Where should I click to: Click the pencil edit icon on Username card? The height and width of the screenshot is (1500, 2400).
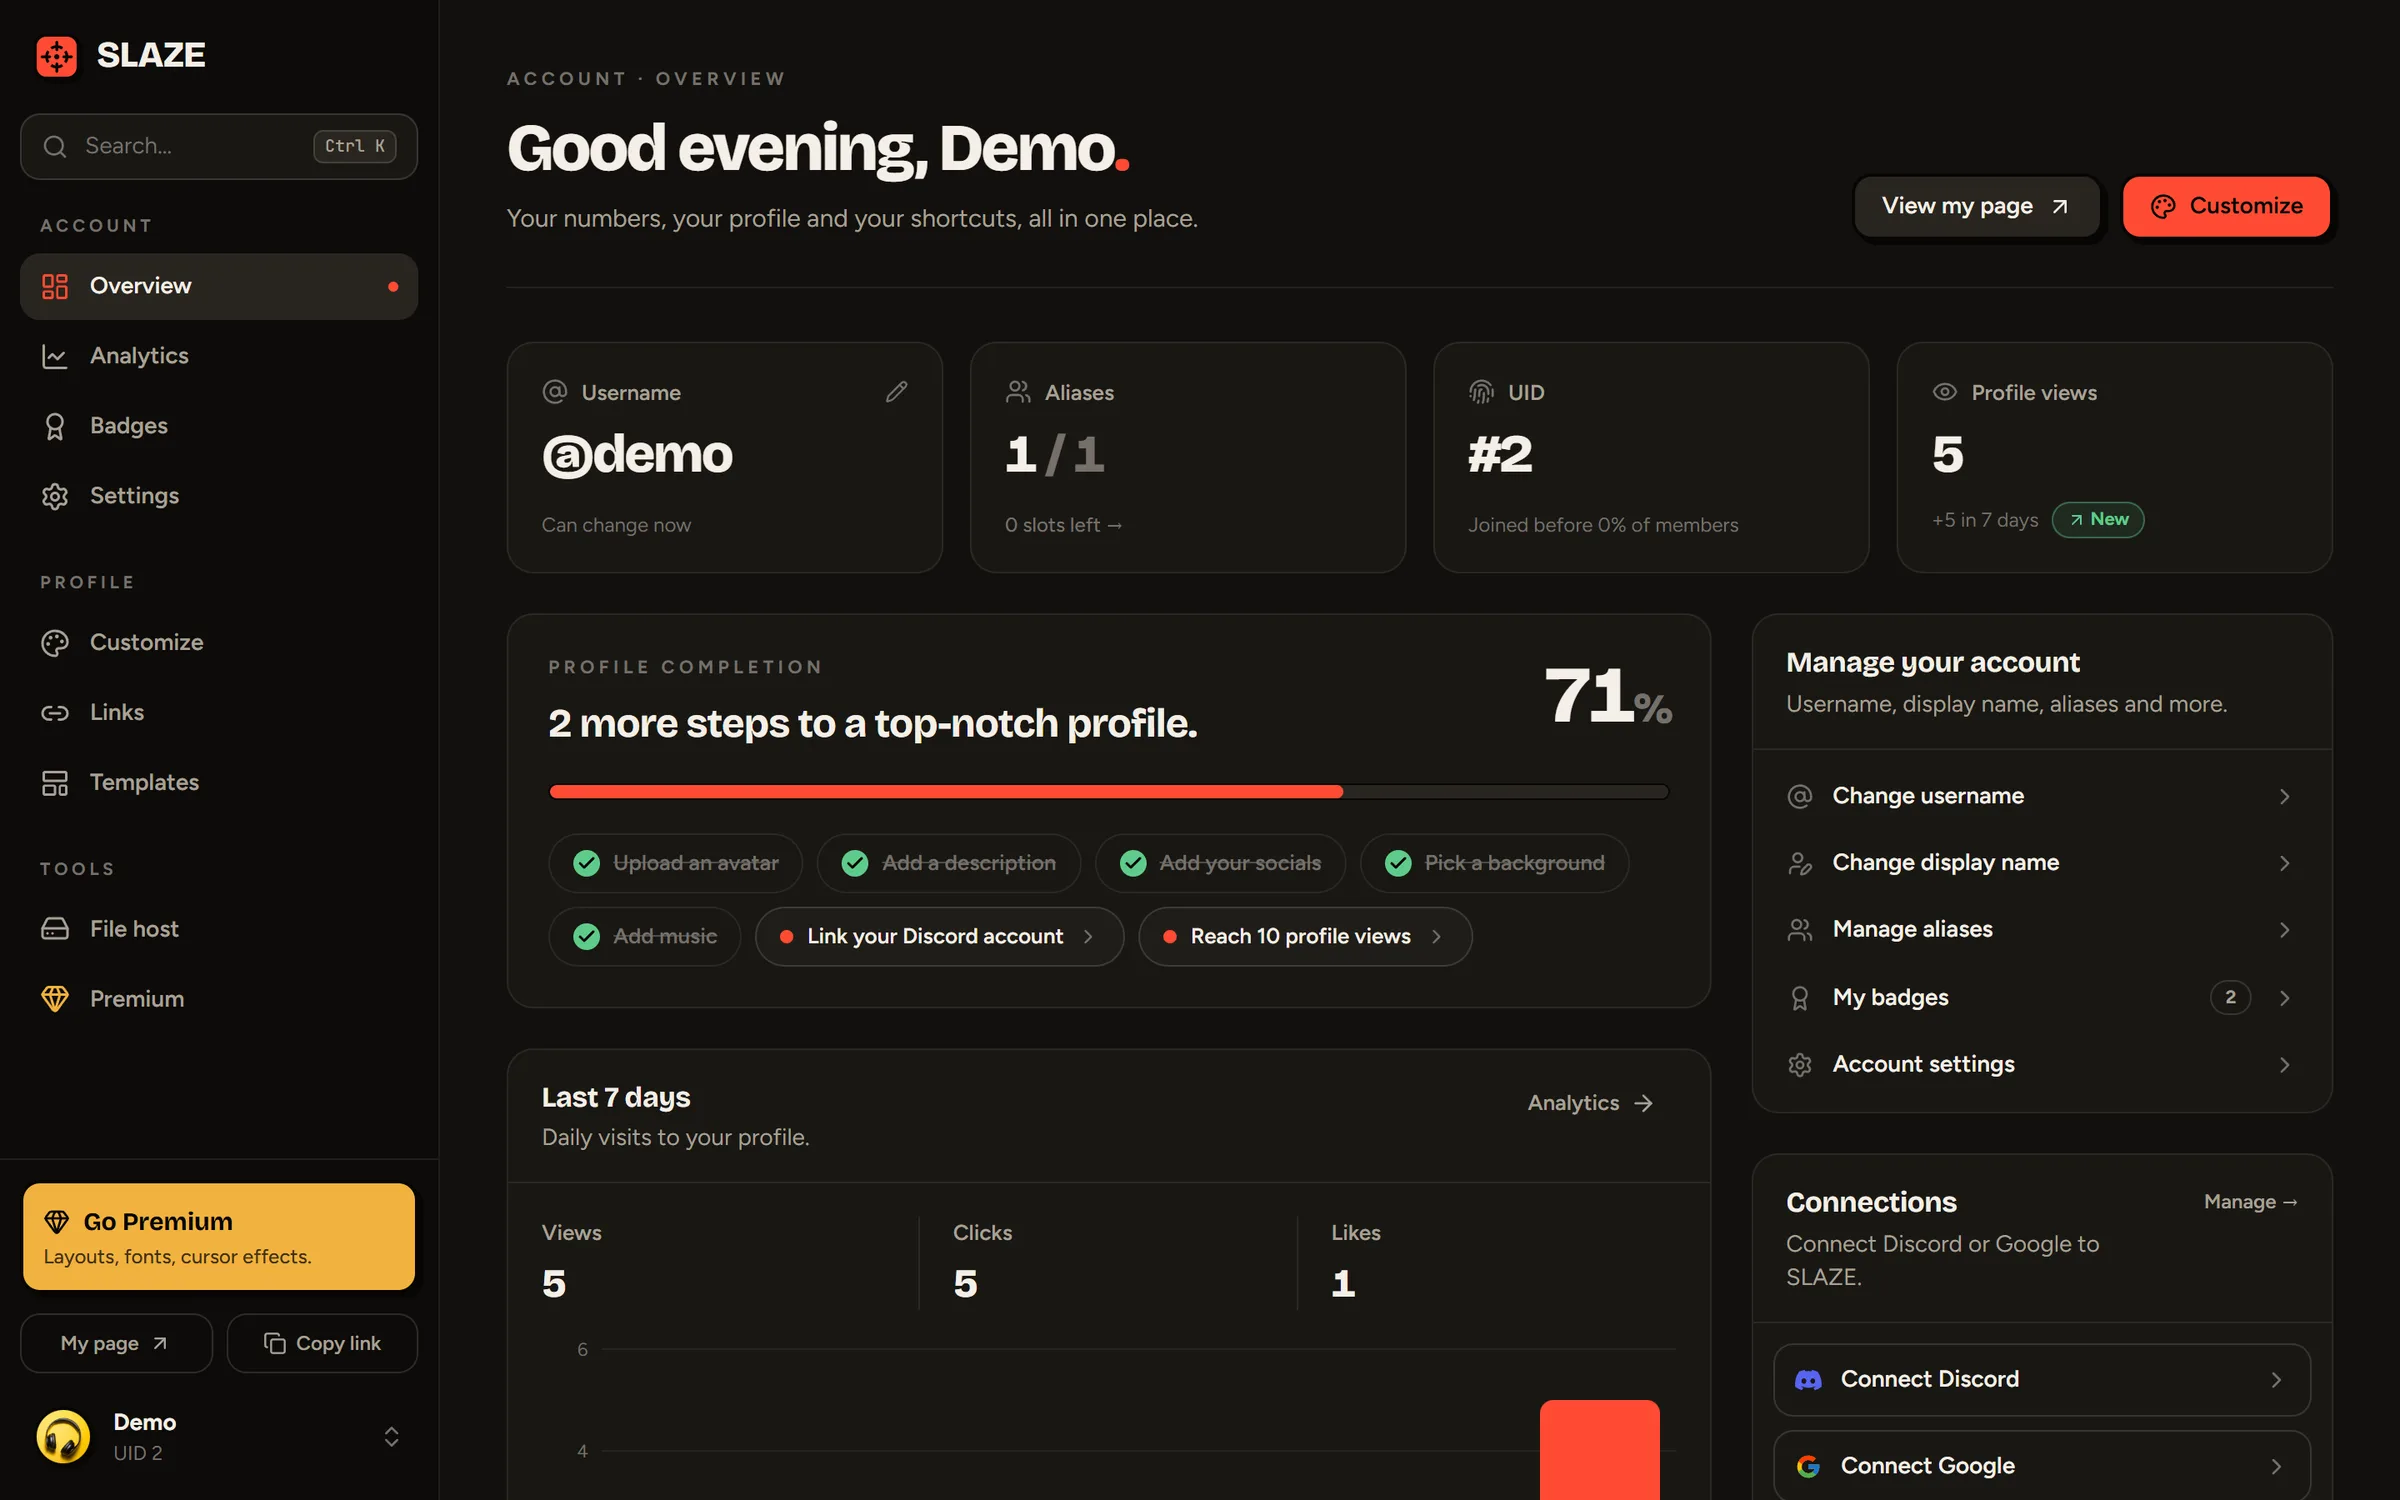pyautogui.click(x=896, y=392)
